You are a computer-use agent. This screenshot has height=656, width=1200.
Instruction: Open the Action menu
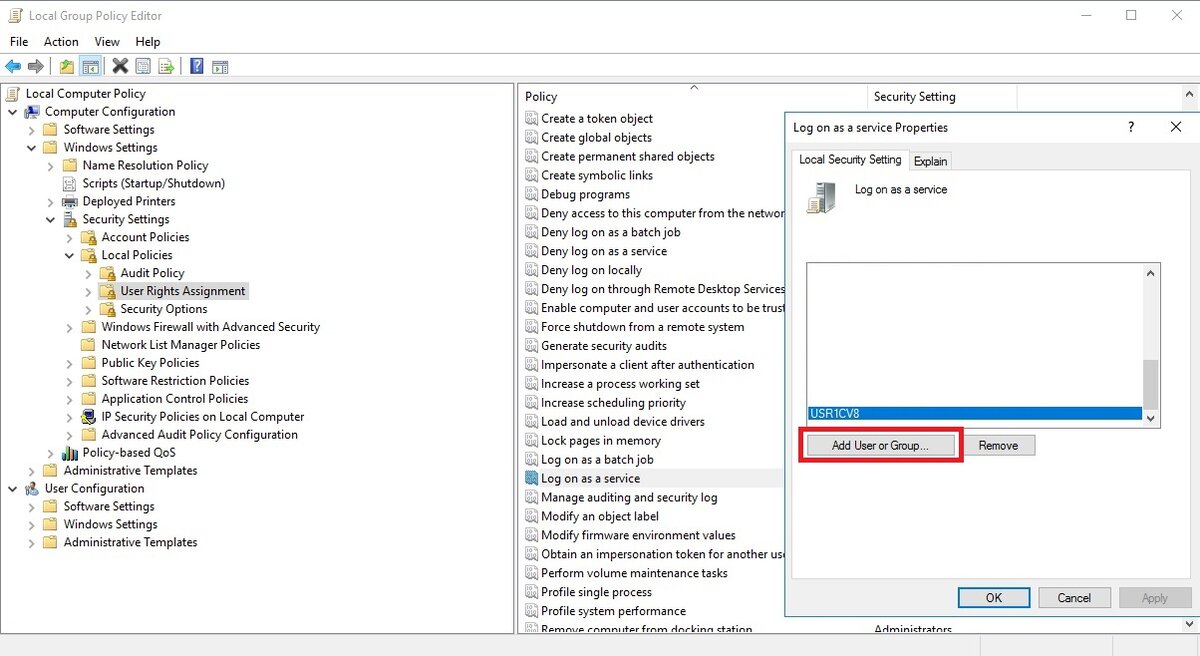tap(61, 42)
